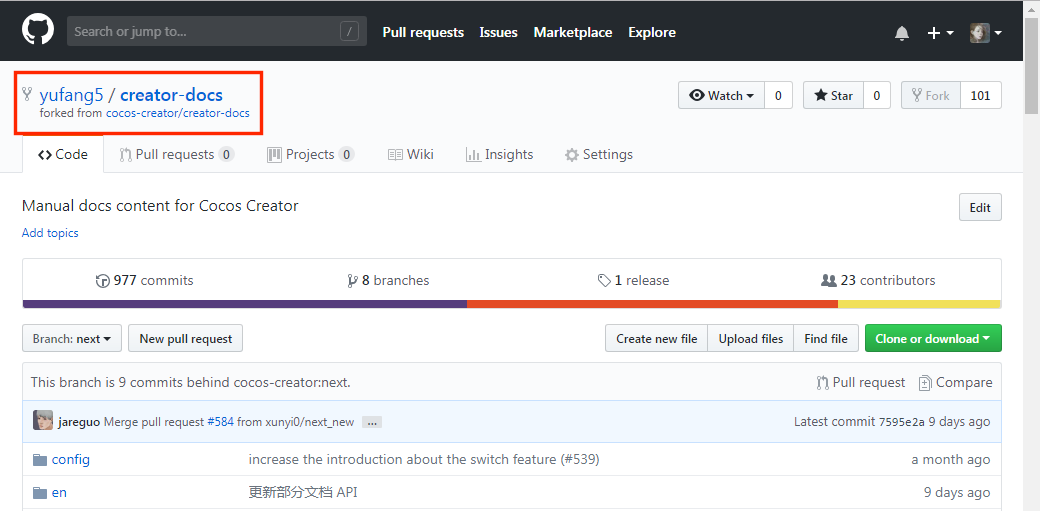Open the config folder
Screen dimensions: 1040x511
click(71, 459)
